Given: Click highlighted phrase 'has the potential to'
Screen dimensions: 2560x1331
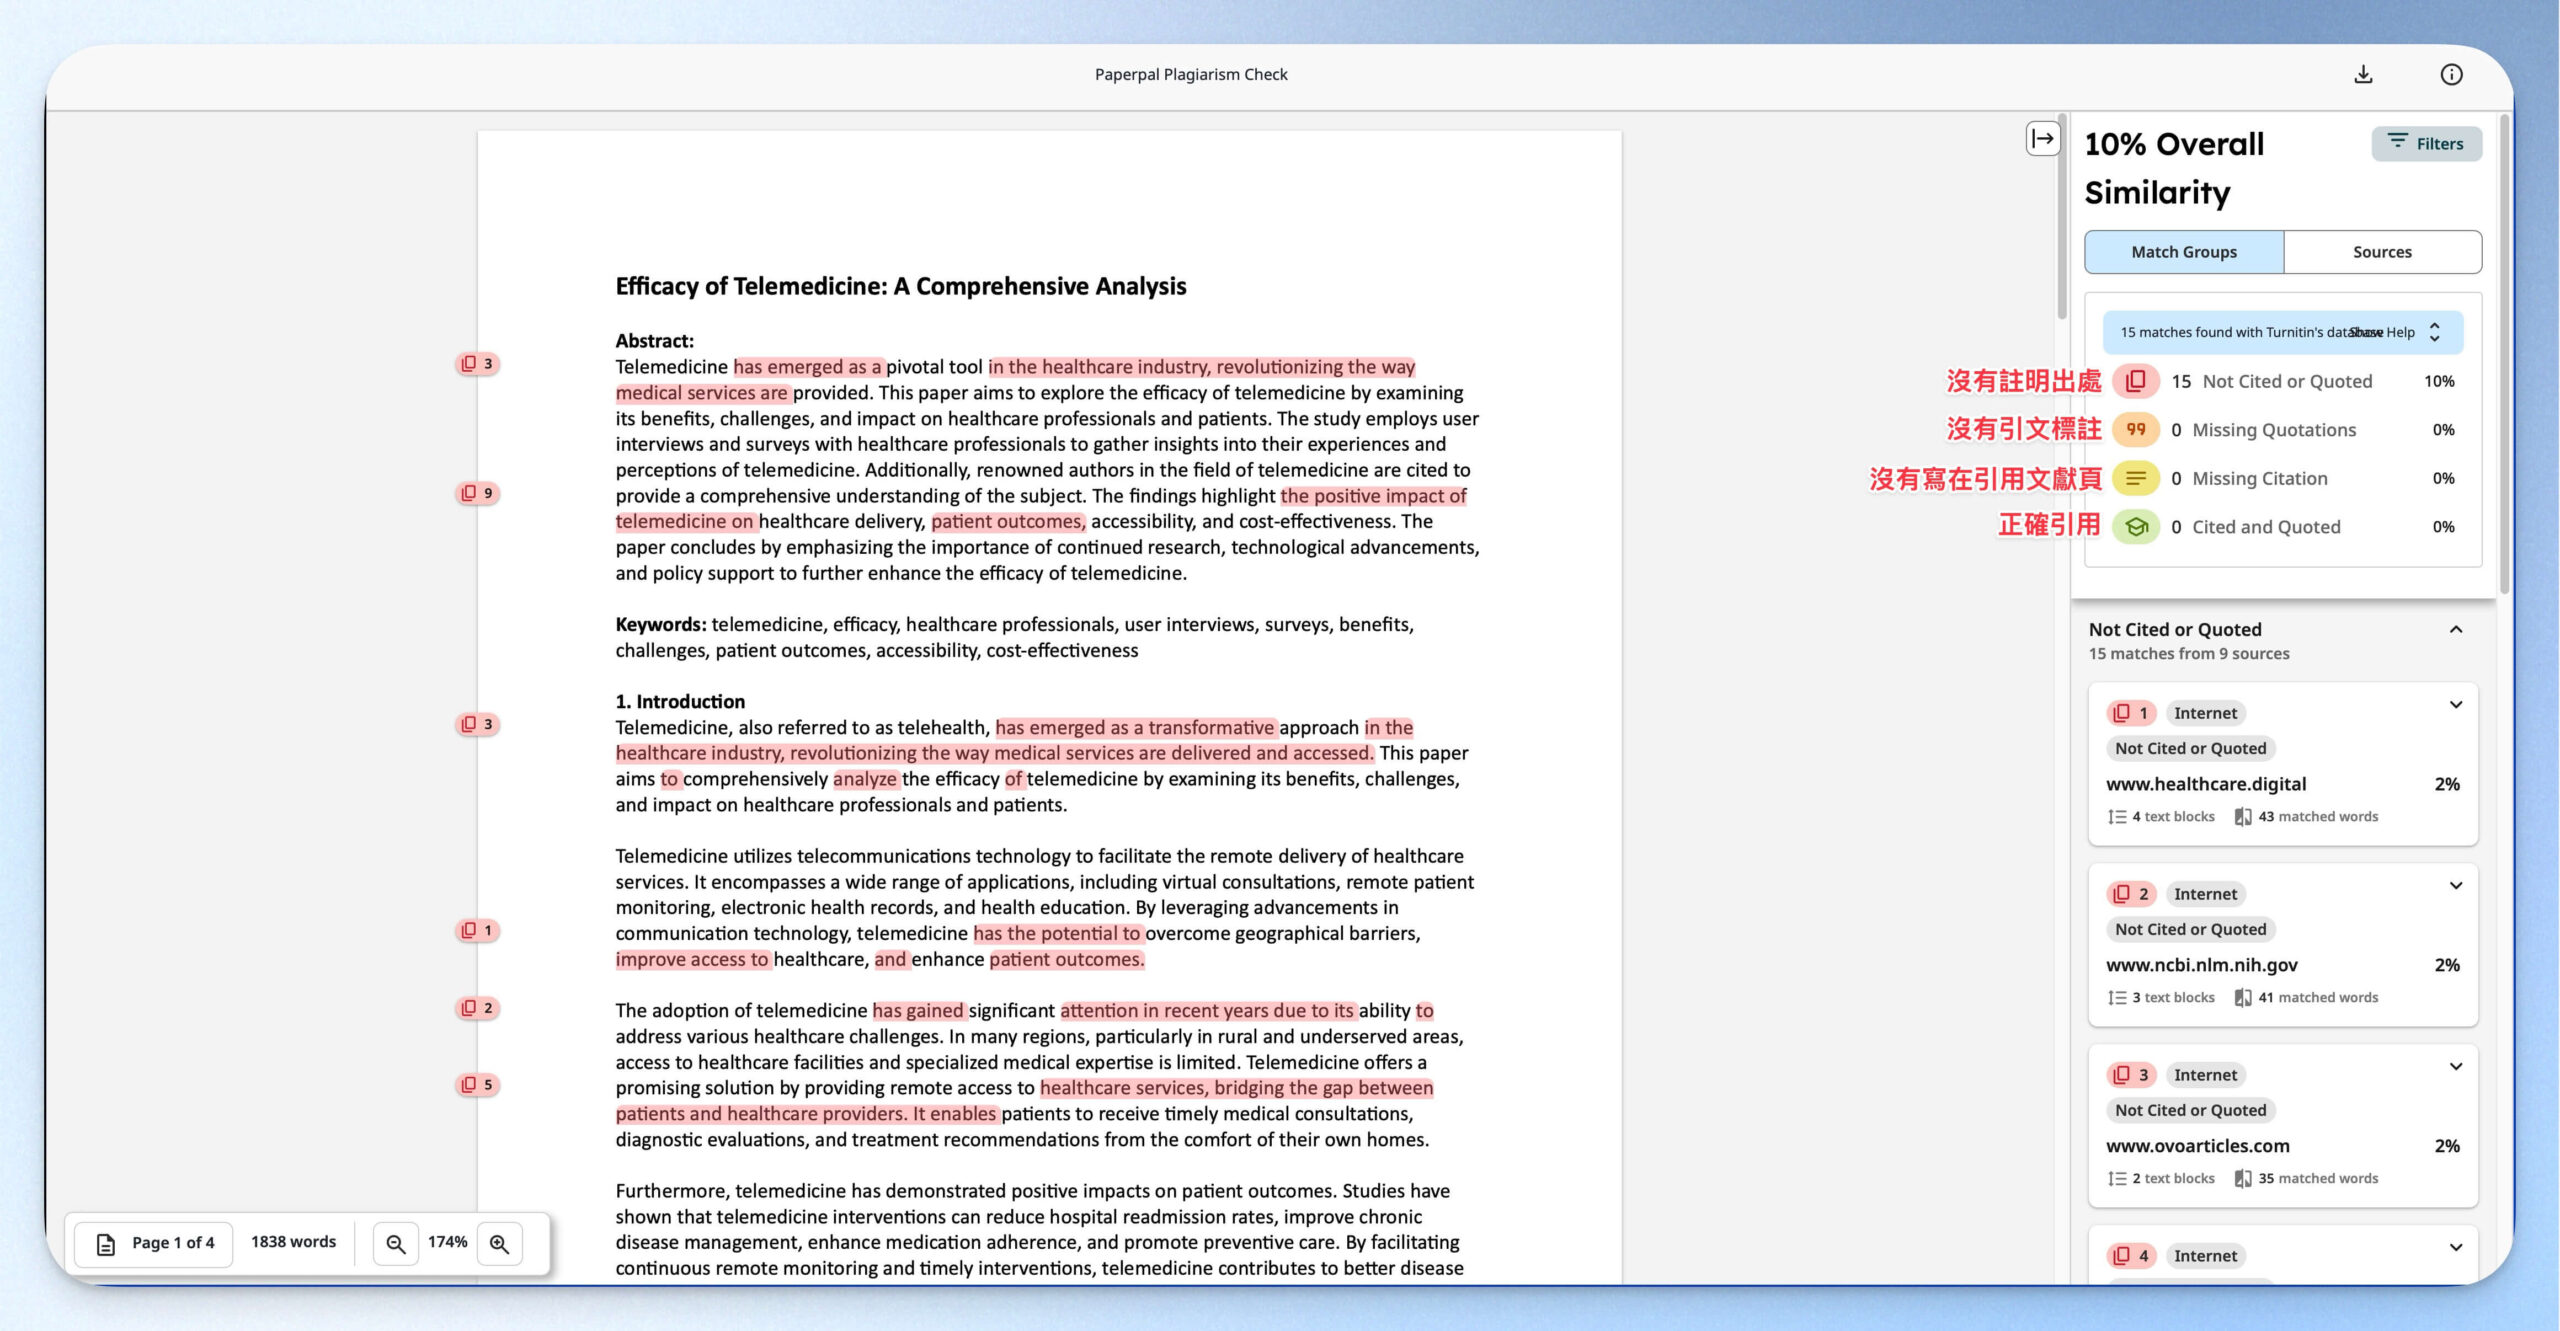Looking at the screenshot, I should click(1057, 934).
